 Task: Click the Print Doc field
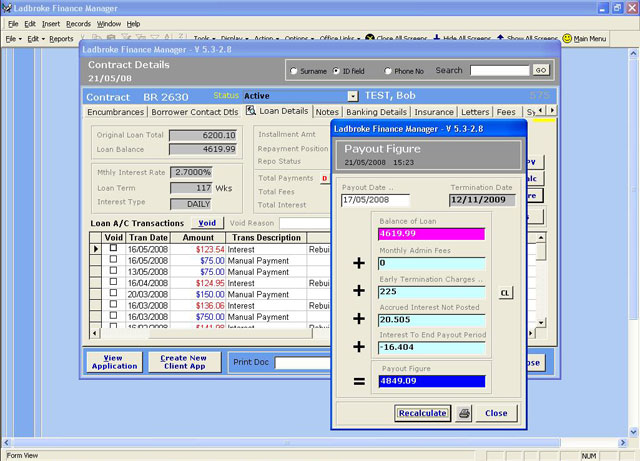coord(302,363)
